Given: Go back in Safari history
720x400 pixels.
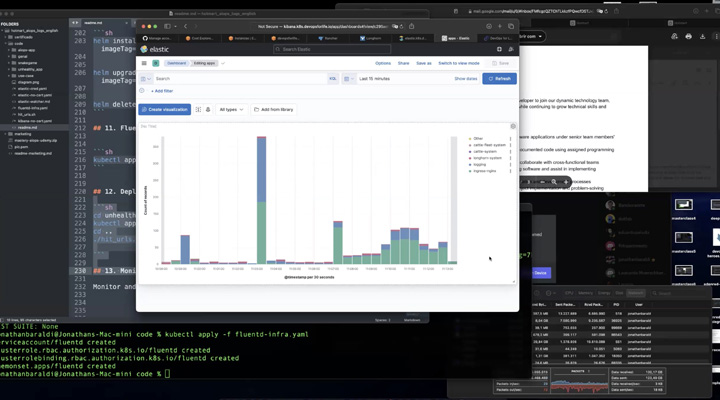Looking at the screenshot, I should 186,26.
